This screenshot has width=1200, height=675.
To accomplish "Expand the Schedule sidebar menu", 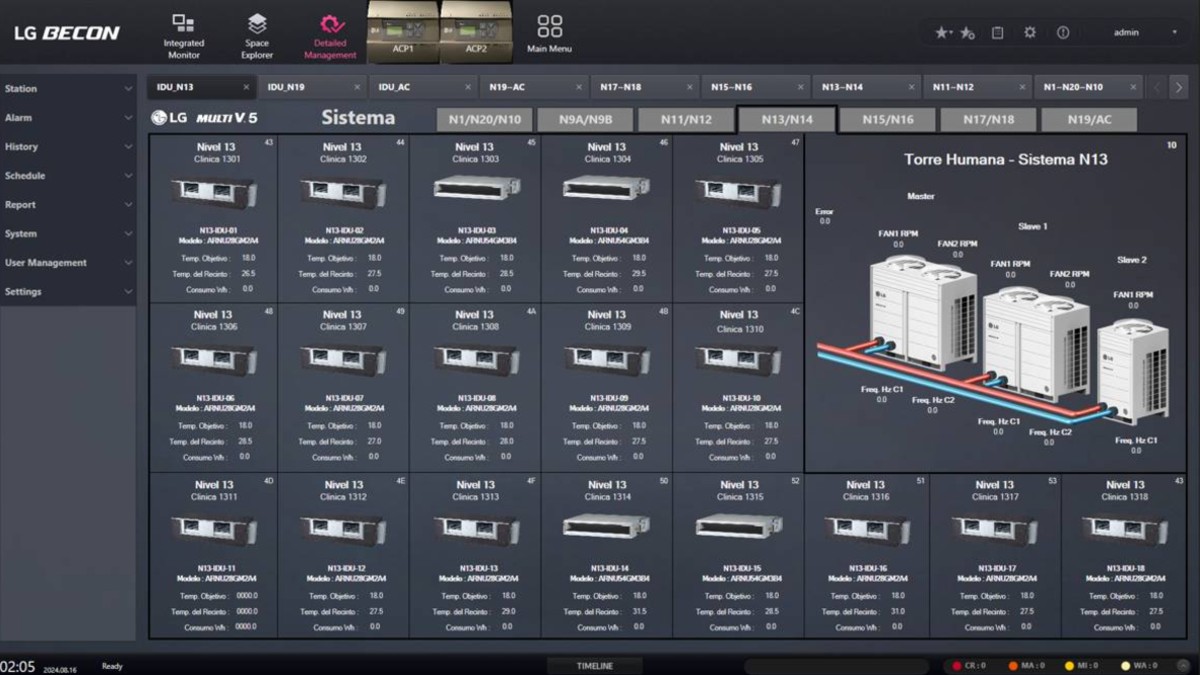I will [x=68, y=176].
